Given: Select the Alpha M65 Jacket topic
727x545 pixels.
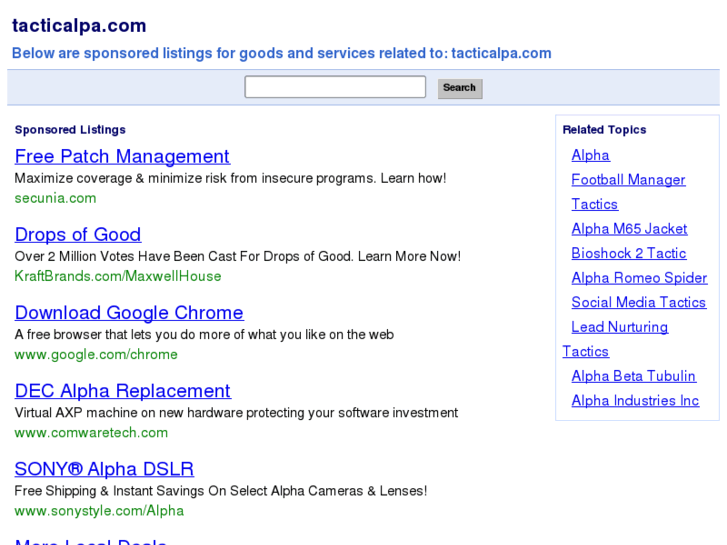Looking at the screenshot, I should pyautogui.click(x=629, y=229).
